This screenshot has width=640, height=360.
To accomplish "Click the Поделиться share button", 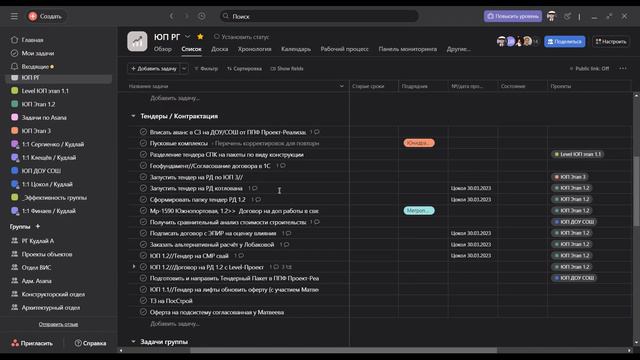I will (564, 42).
